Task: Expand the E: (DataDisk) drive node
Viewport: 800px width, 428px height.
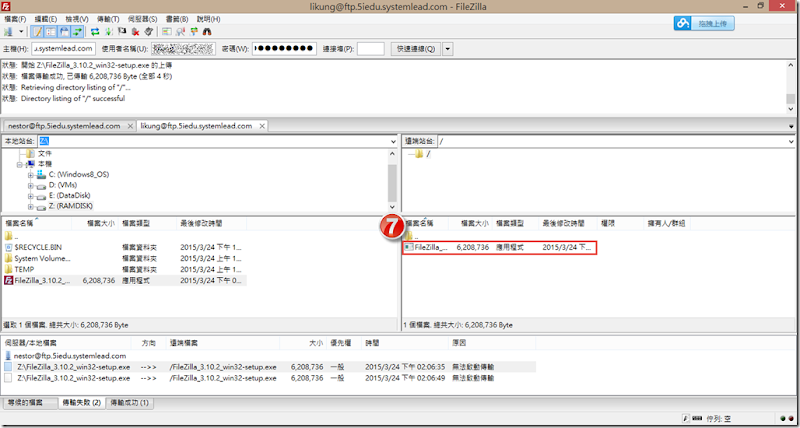Action: point(30,196)
